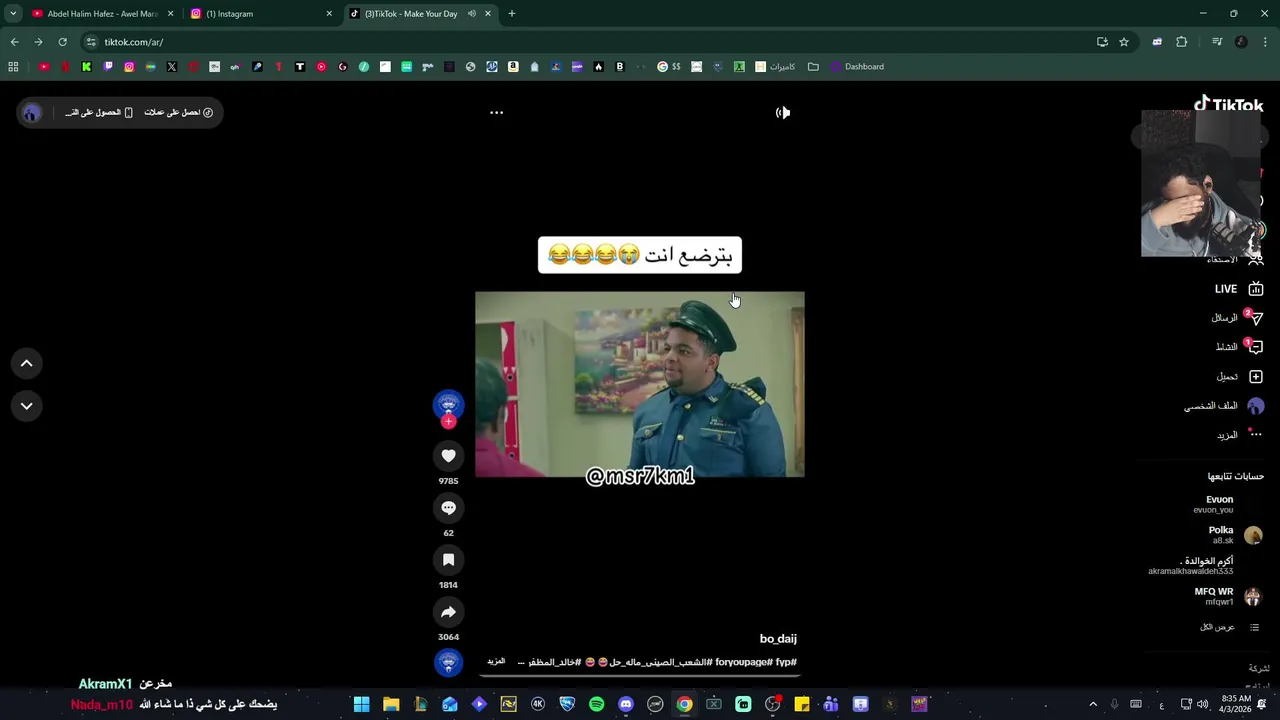Viewport: 1280px width, 720px height.
Task: Open Google Chrome taskbar icon
Action: click(x=684, y=704)
